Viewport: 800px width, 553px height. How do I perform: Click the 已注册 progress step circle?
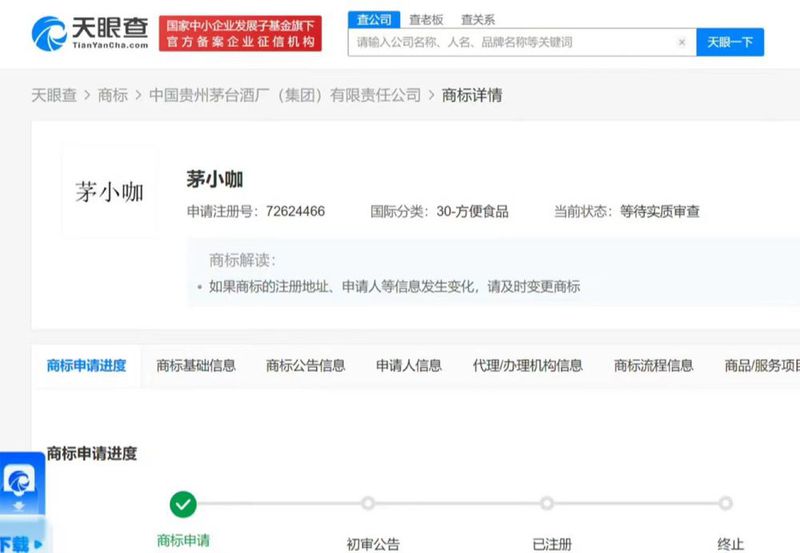tap(546, 504)
